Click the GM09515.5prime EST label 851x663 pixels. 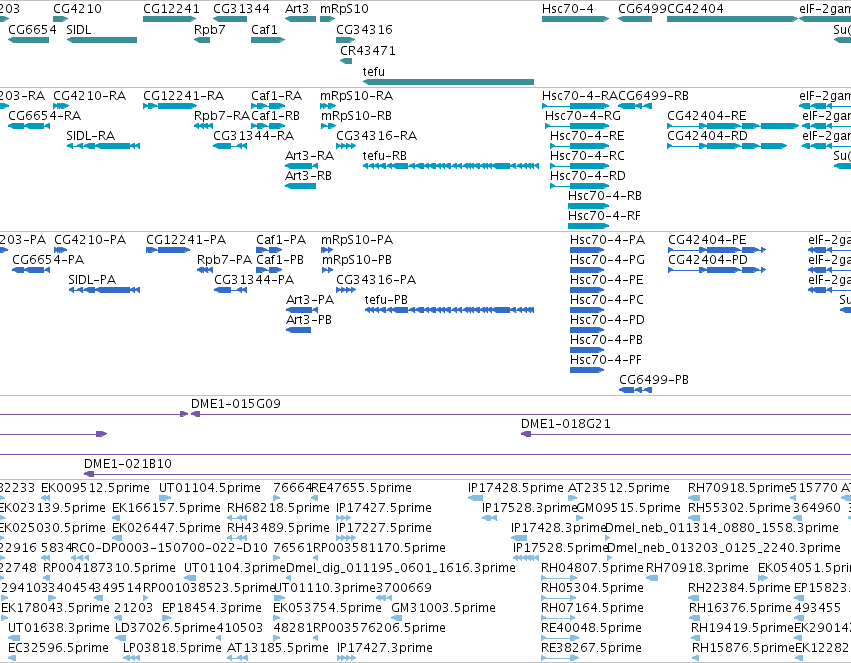628,508
